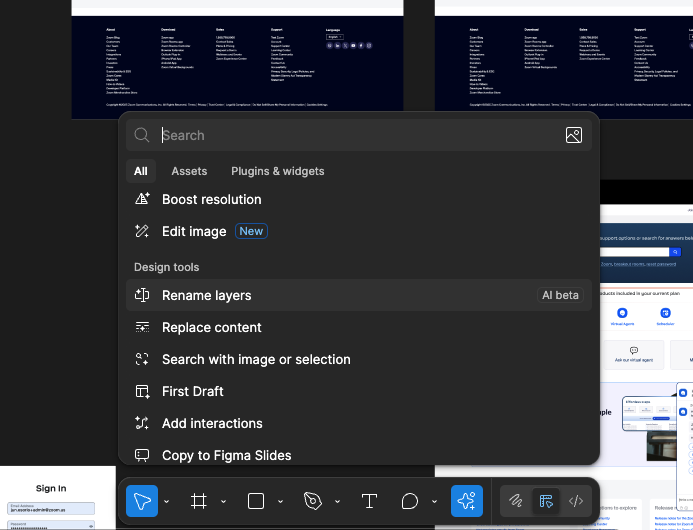The width and height of the screenshot is (693, 530).
Task: Select the Frame tool
Action: 198,501
